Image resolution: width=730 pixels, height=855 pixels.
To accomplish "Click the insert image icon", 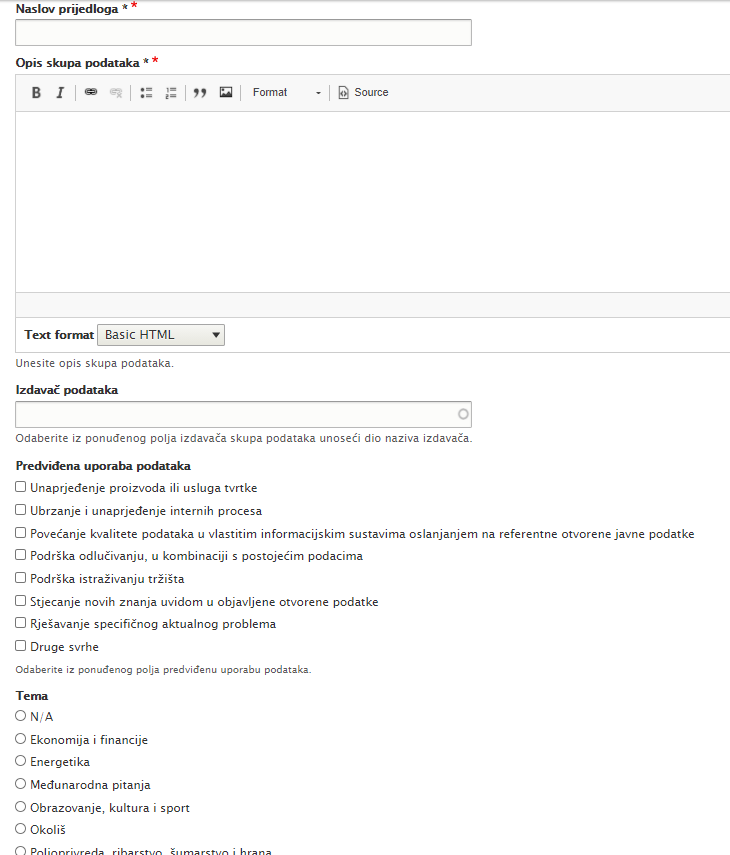I will 226,93.
